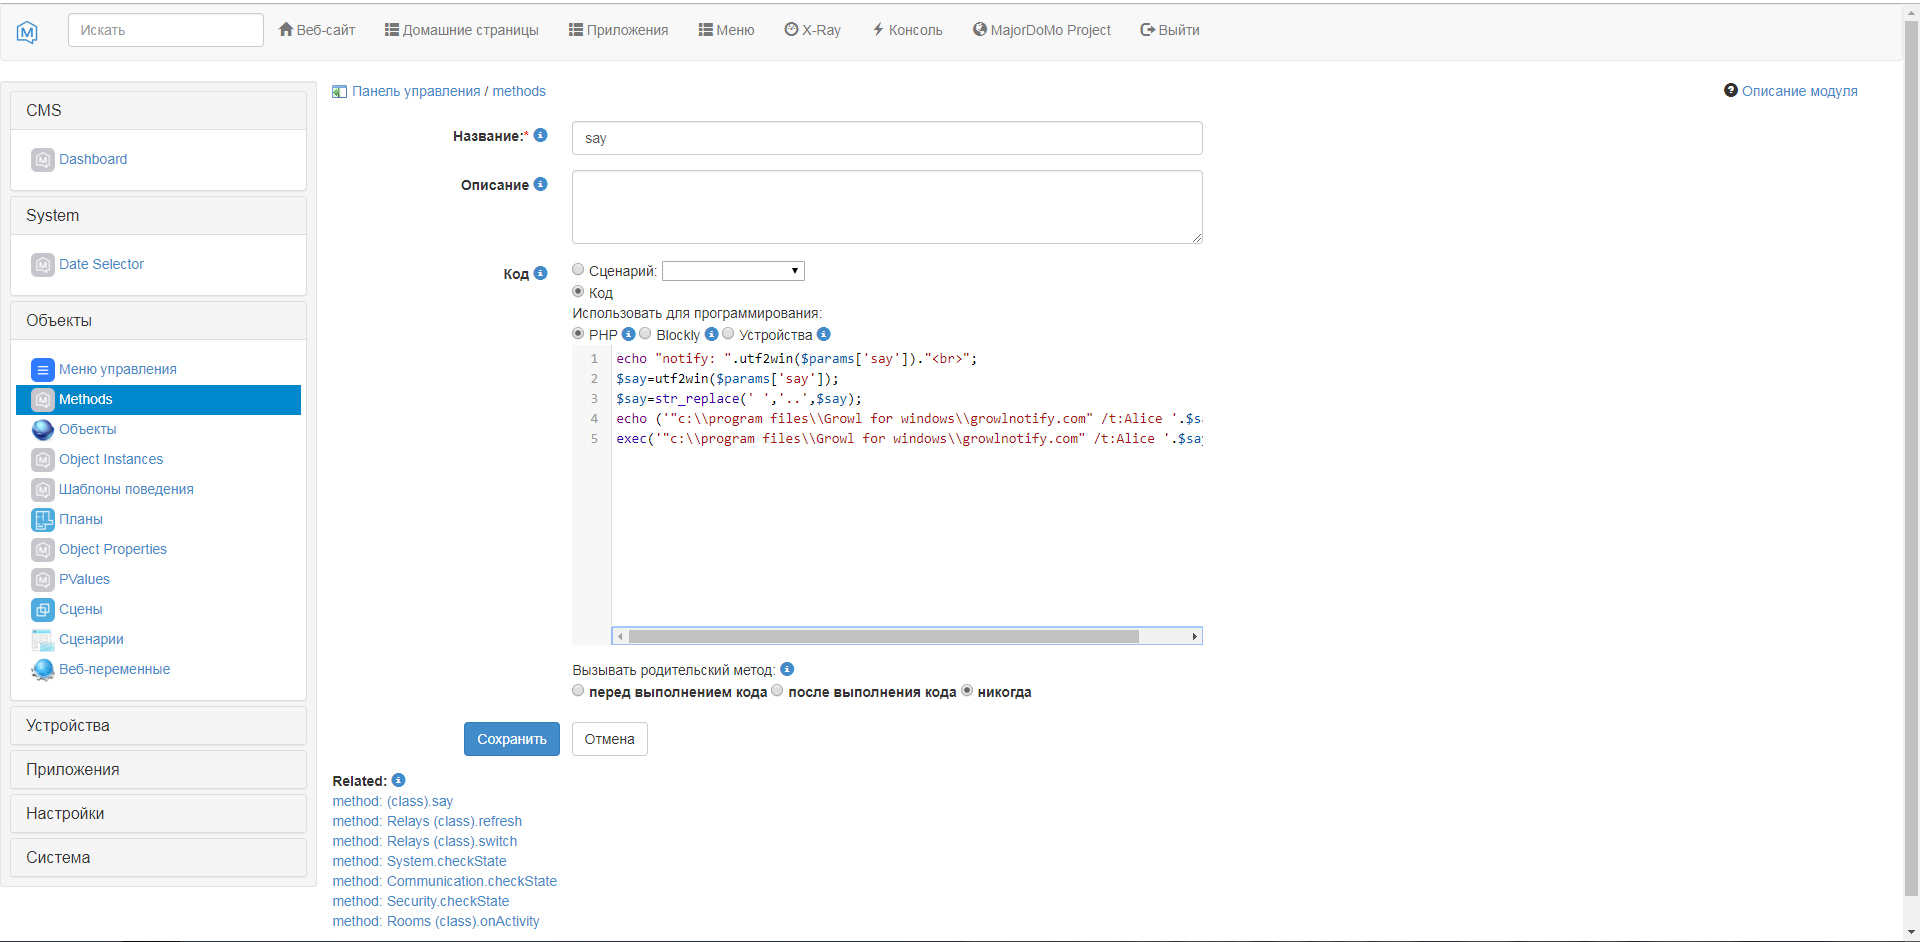The image size is (1920, 942).
Task: Open related System.checkState link
Action: [x=420, y=861]
